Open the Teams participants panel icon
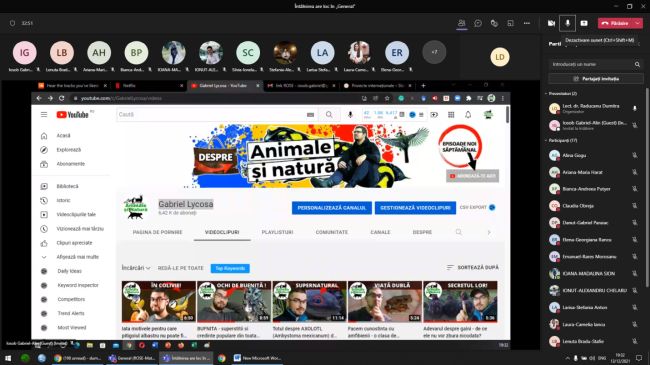The image size is (650, 365). click(x=461, y=23)
